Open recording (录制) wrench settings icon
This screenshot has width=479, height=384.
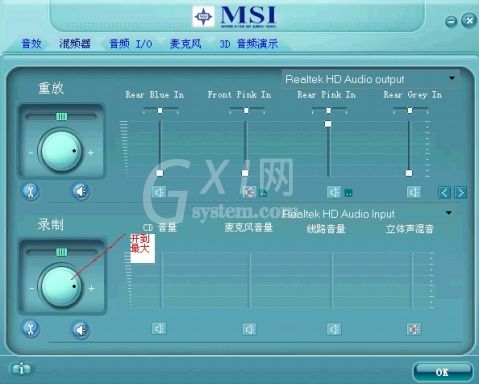(31, 329)
